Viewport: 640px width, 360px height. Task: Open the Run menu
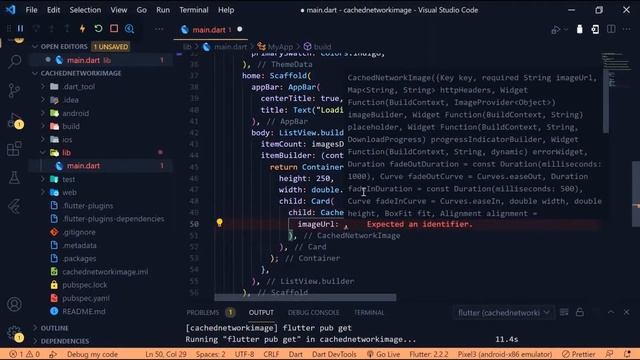tap(163, 10)
